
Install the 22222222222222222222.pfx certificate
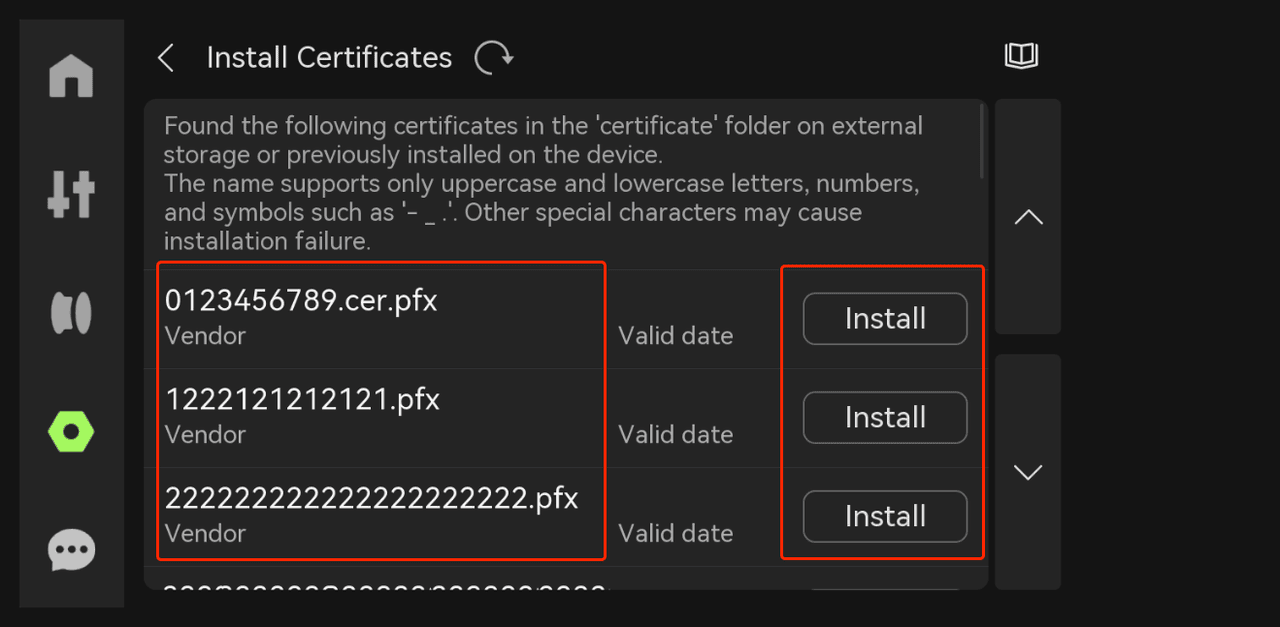[x=885, y=516]
